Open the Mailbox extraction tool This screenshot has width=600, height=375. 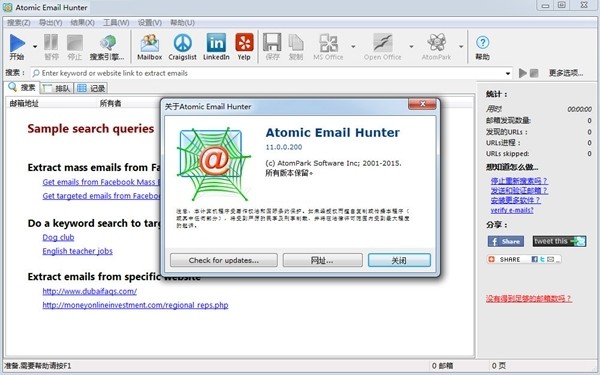[x=149, y=43]
